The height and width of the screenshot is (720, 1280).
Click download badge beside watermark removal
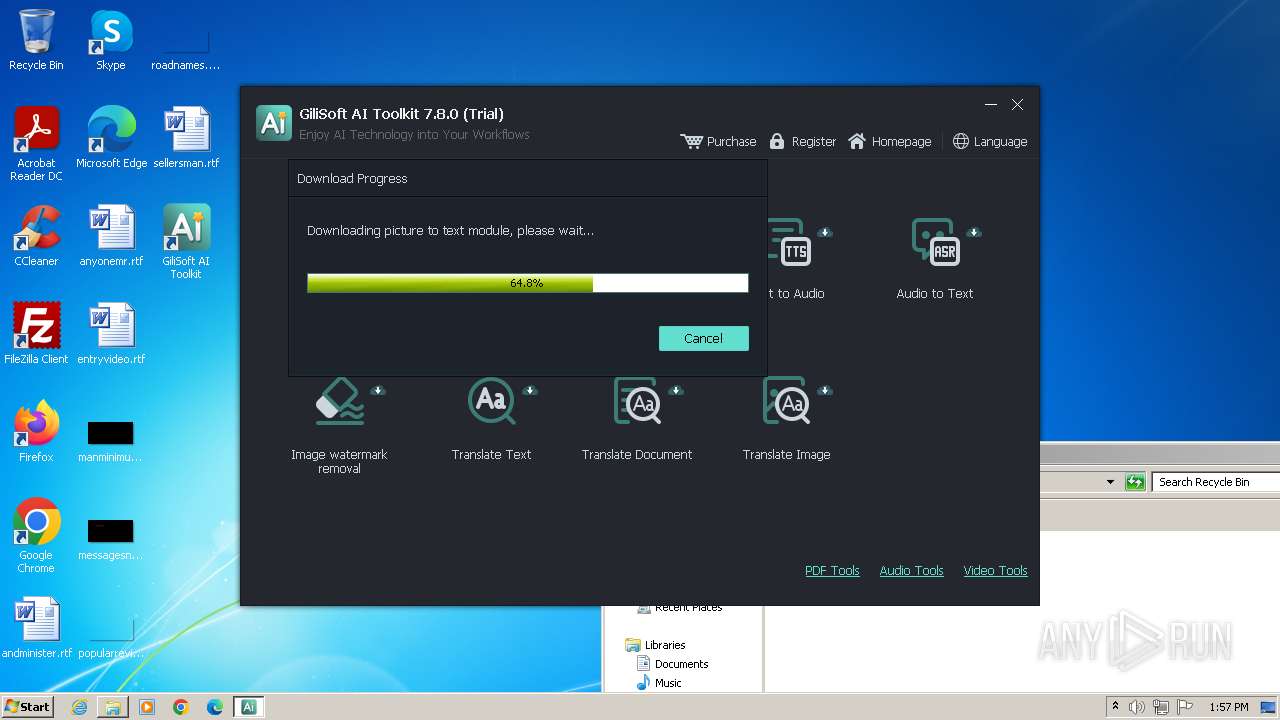click(x=378, y=390)
